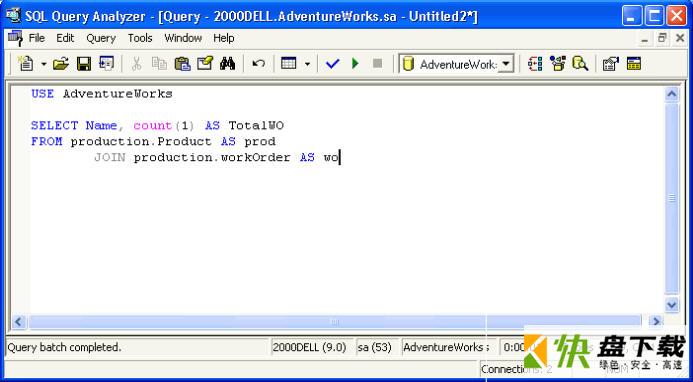Viewport: 693px width, 382px height.
Task: Click the vertical scrollbar up arrow
Action: click(672, 94)
